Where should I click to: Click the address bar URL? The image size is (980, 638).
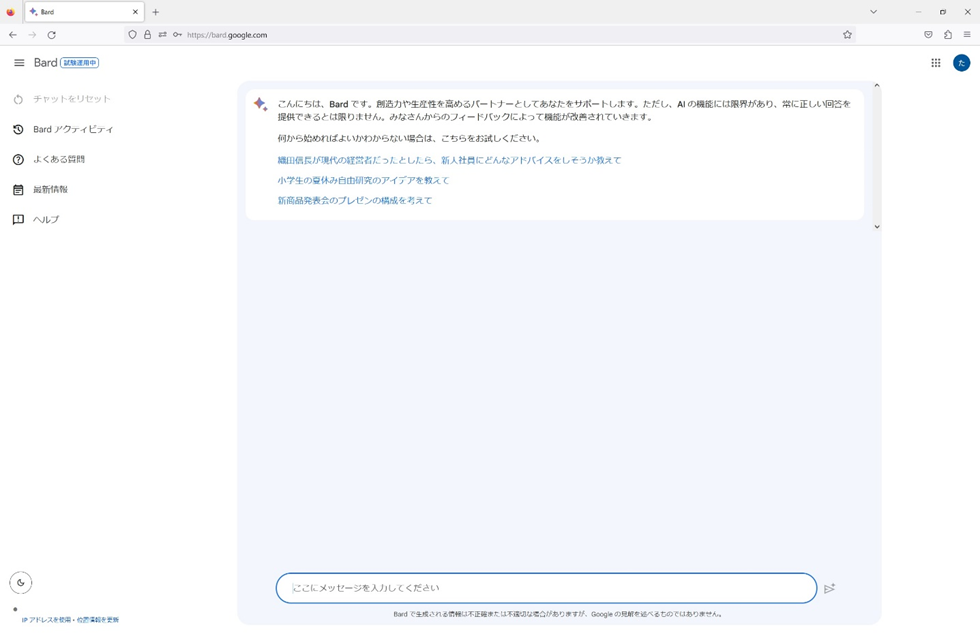pos(227,35)
